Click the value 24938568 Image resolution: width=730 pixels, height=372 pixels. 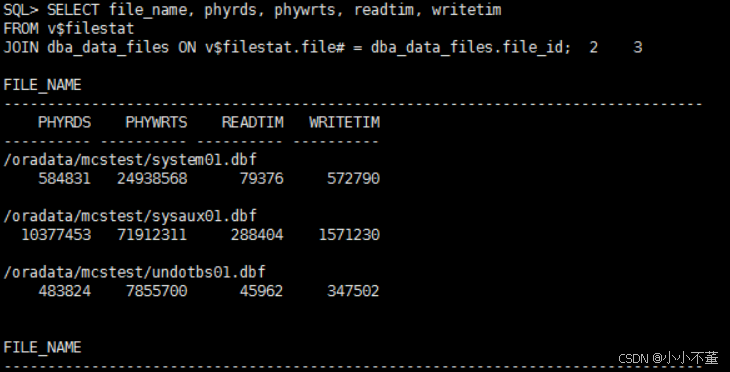tap(152, 178)
